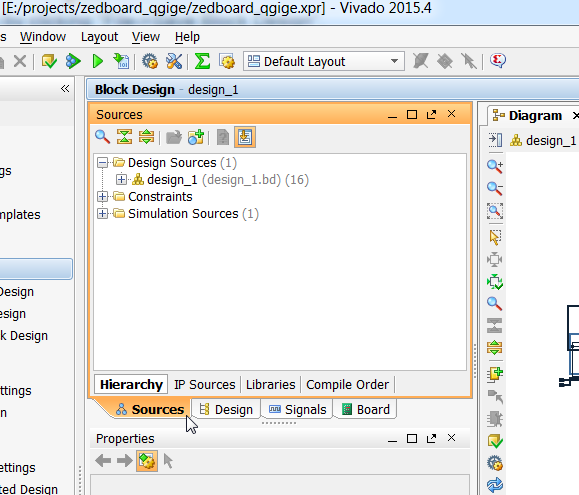
Task: Float the Sources panel window
Action: (x=431, y=114)
